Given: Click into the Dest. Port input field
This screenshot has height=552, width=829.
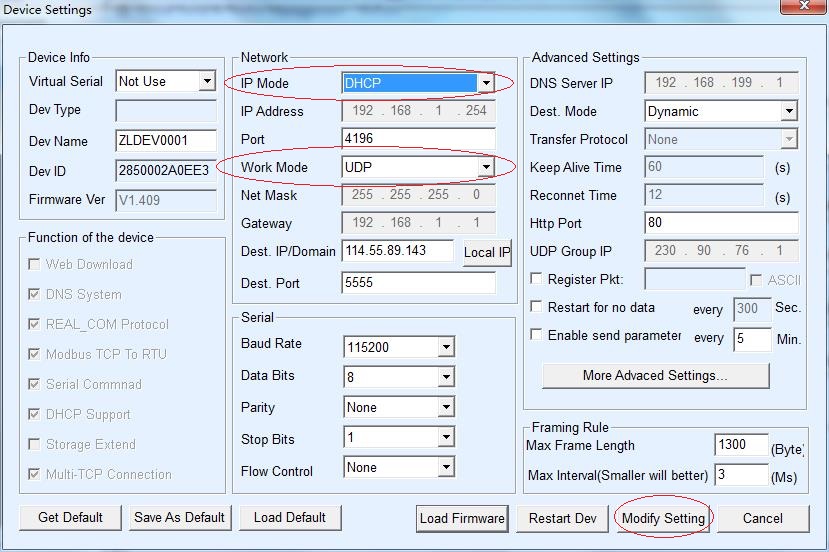Looking at the screenshot, I should click(418, 284).
